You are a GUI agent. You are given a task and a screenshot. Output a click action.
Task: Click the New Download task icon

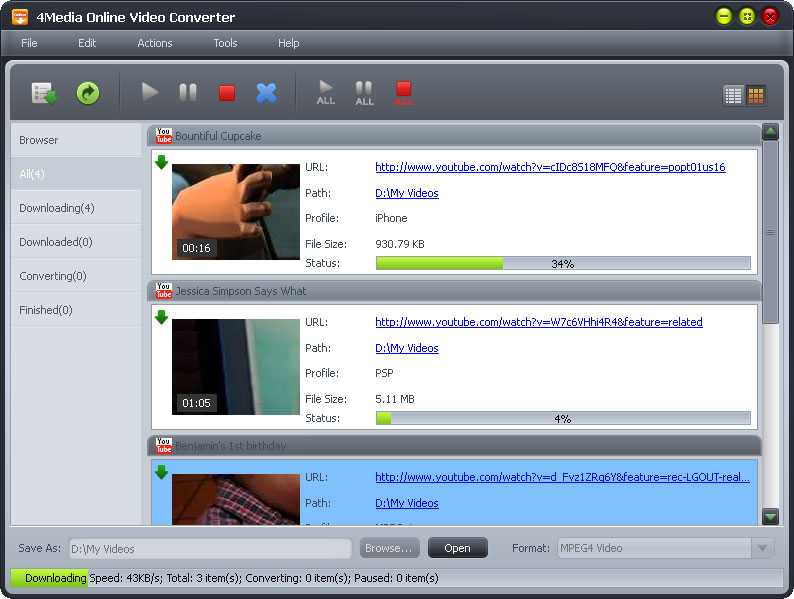[44, 94]
